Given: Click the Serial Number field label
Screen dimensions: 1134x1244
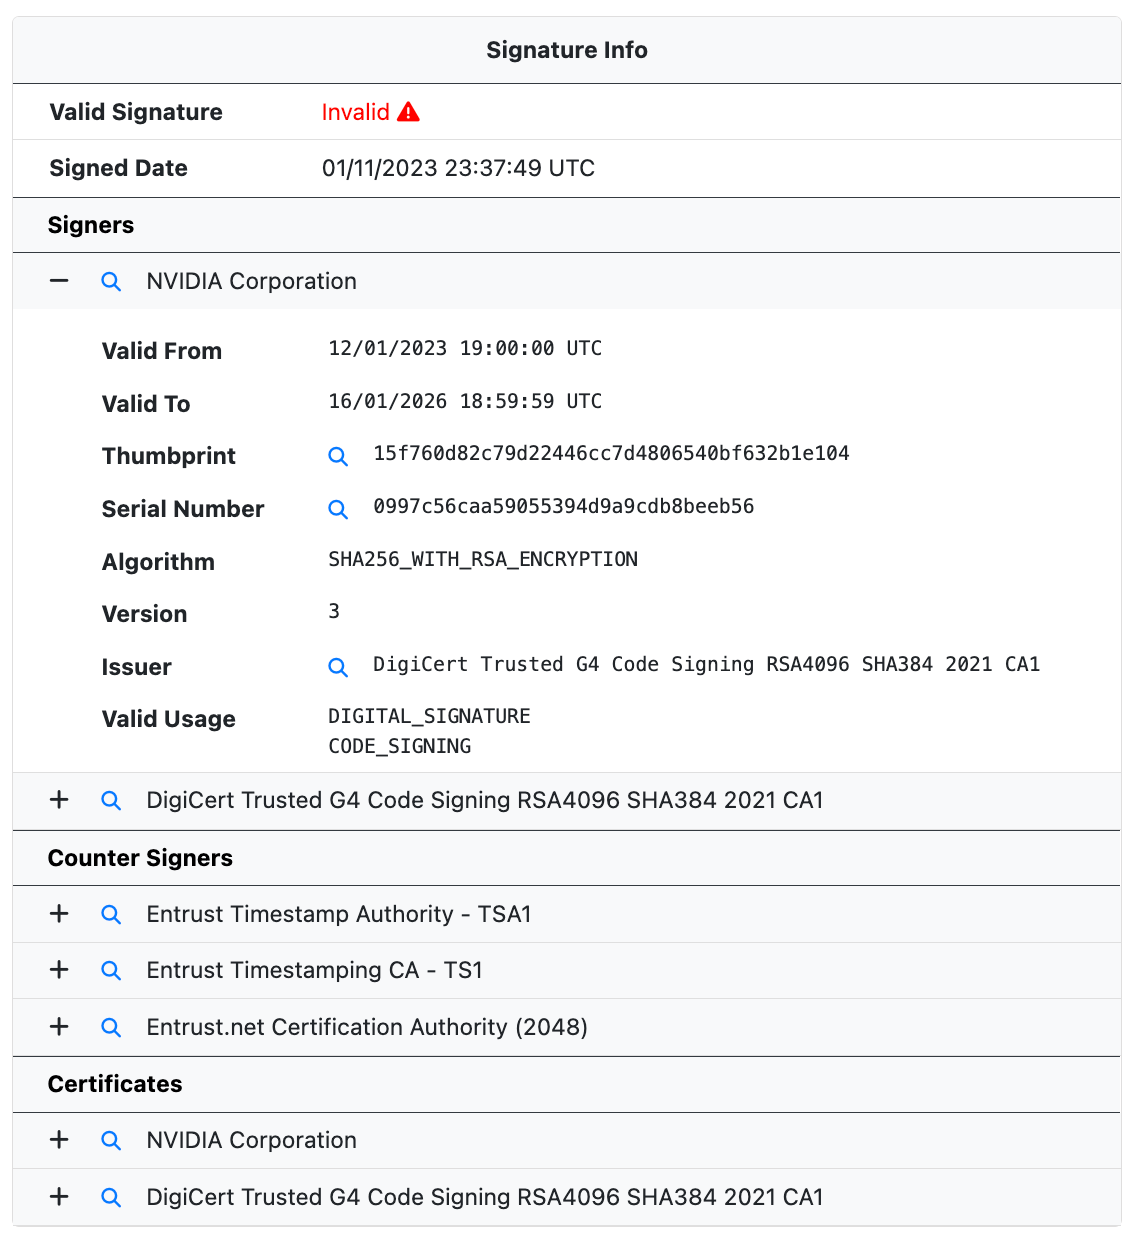Looking at the screenshot, I should [183, 509].
